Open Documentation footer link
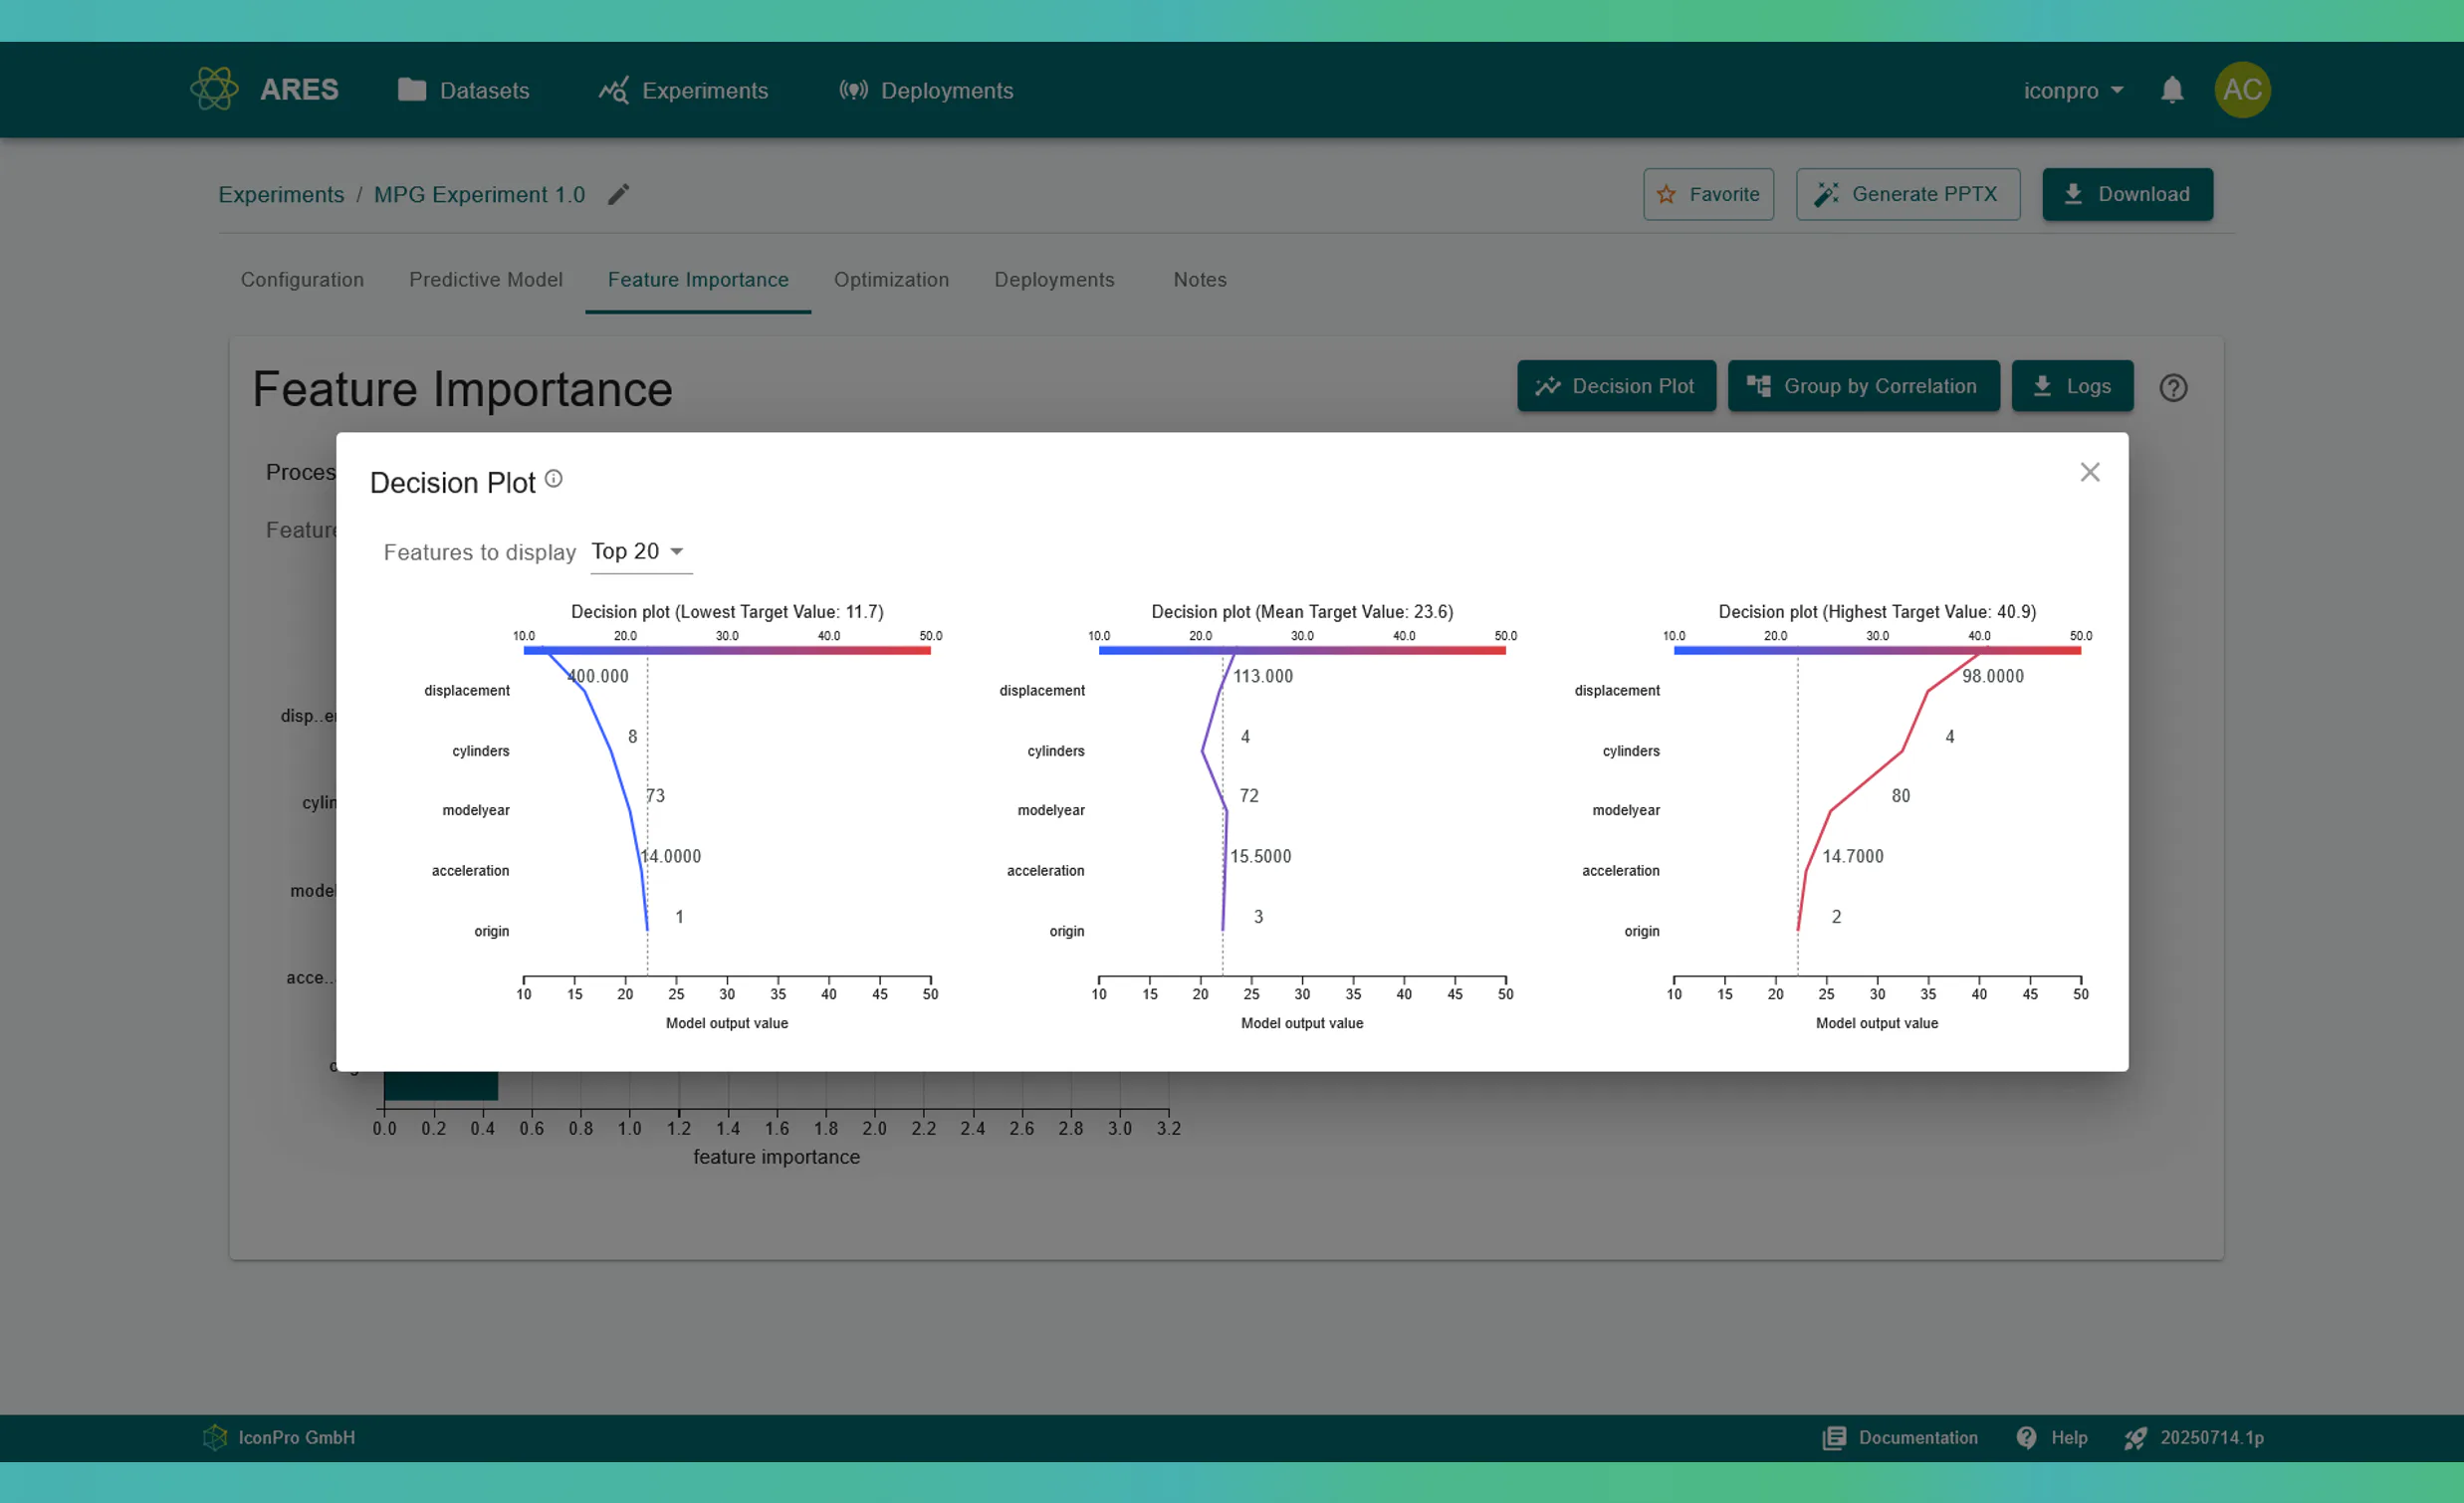 tap(1900, 1438)
